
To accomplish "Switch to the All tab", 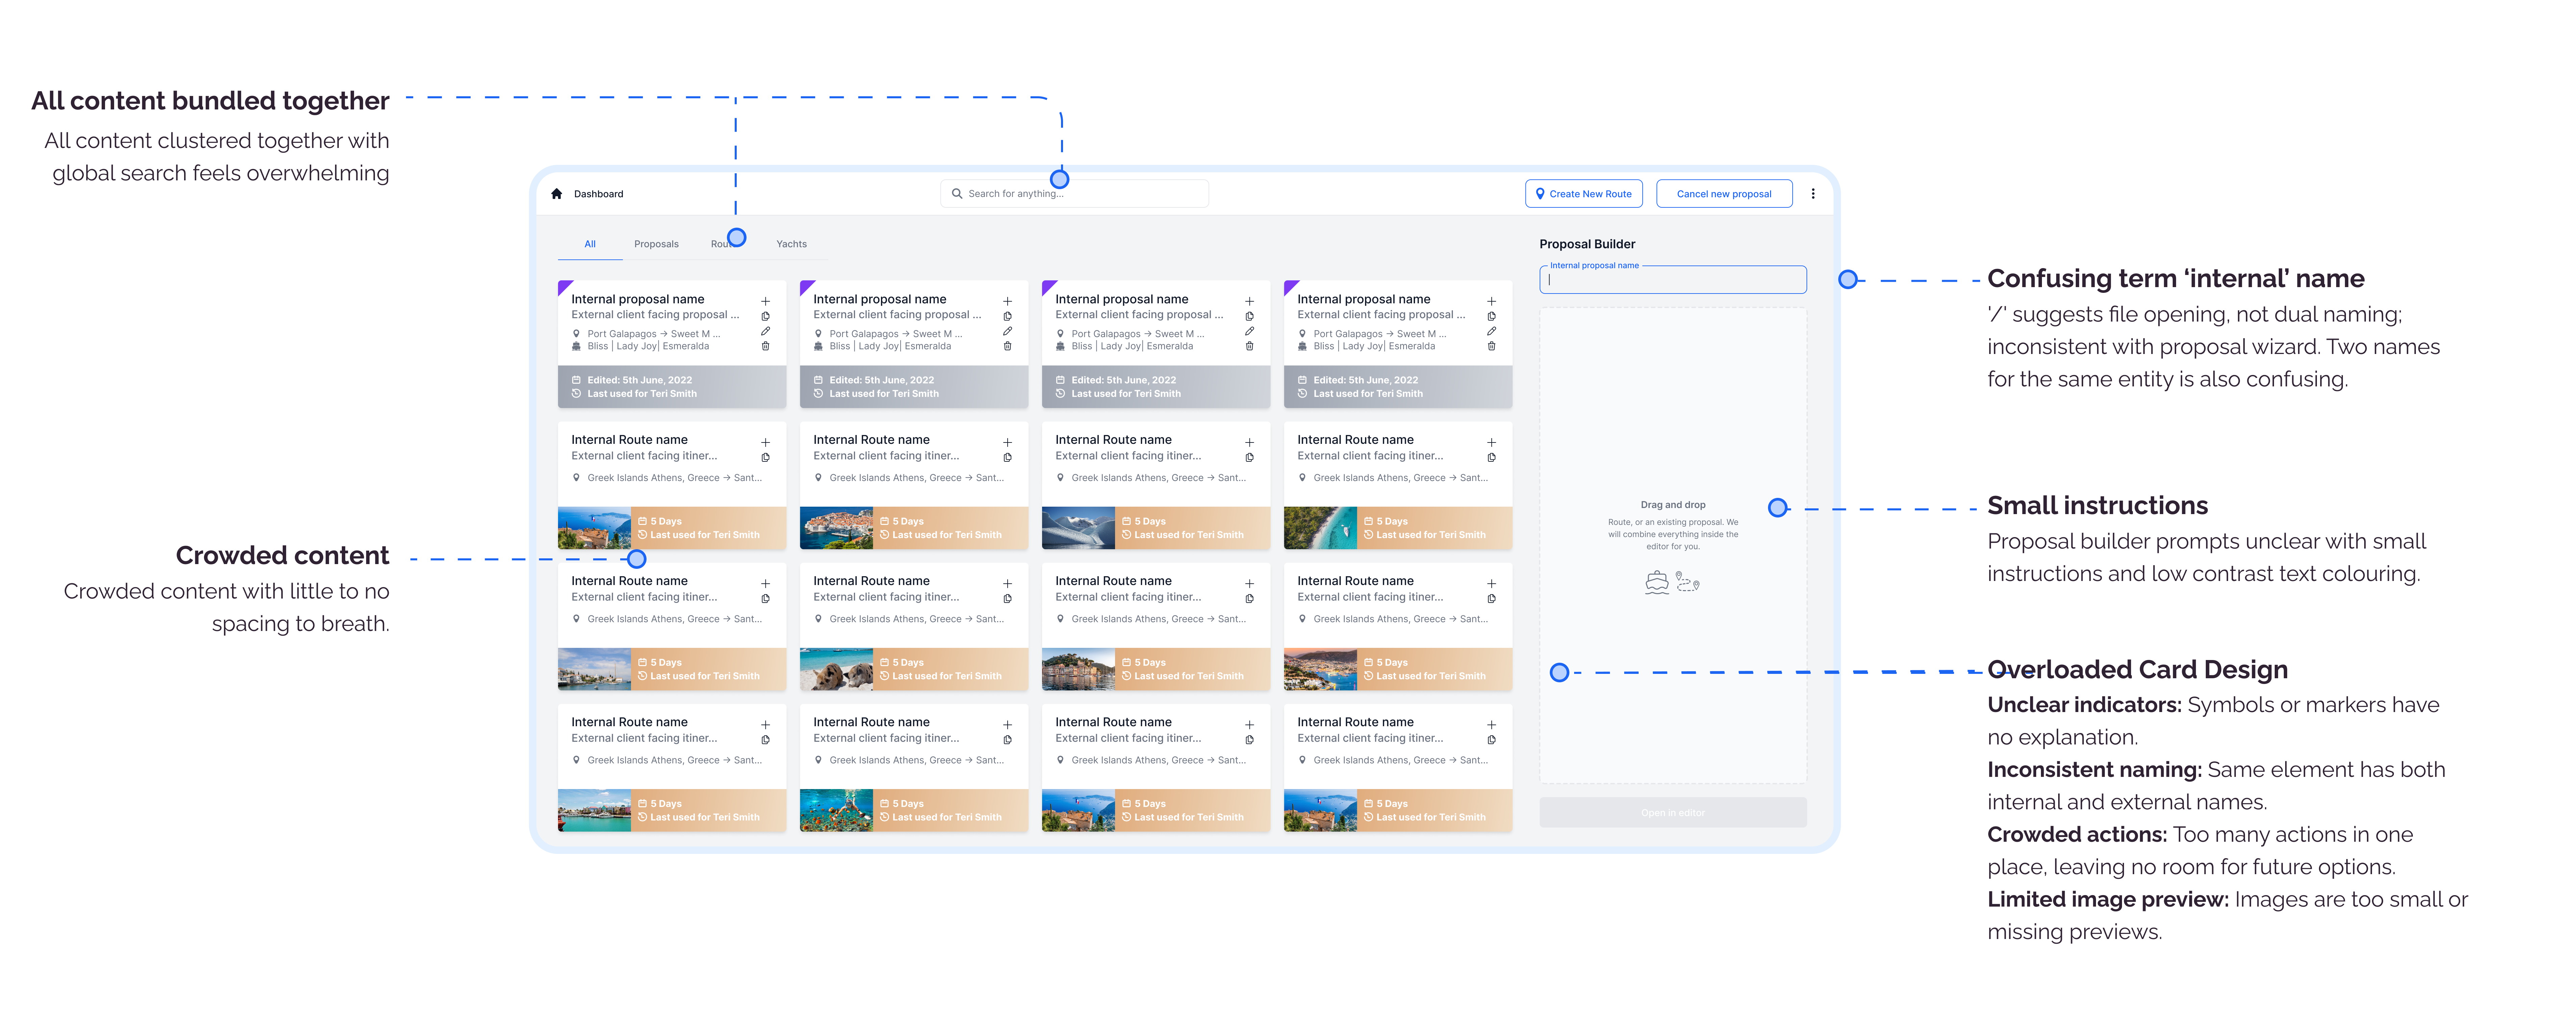I will 590,244.
